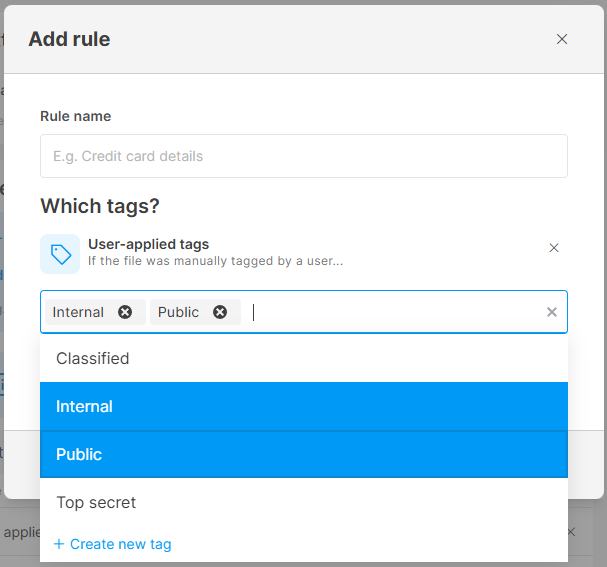Click the User-applied tags heading

point(148,244)
